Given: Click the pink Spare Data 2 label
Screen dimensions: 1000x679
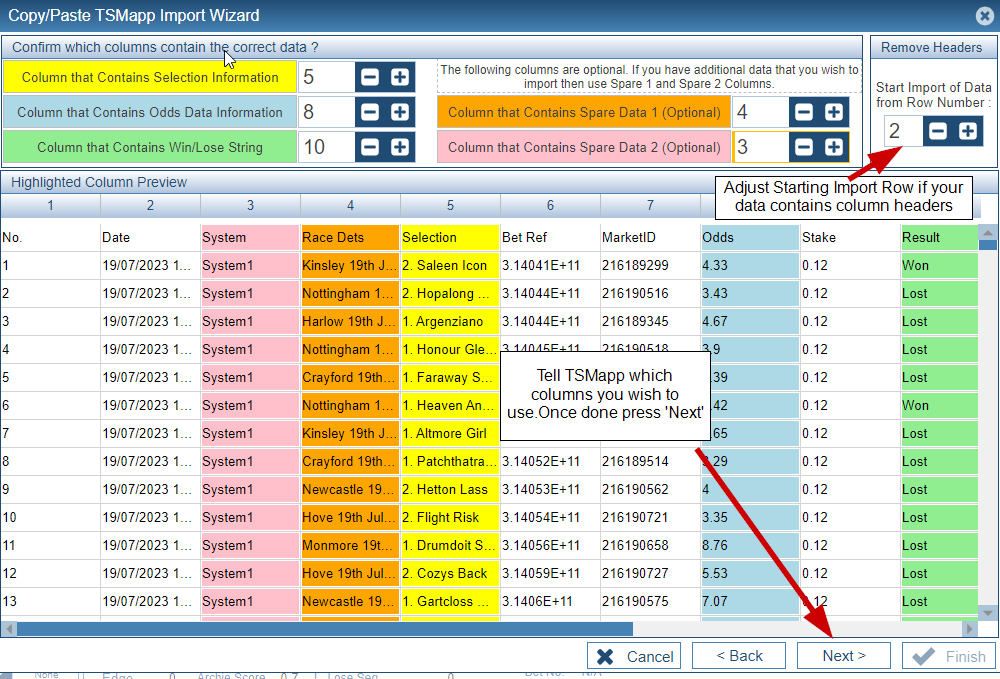Looking at the screenshot, I should click(584, 147).
